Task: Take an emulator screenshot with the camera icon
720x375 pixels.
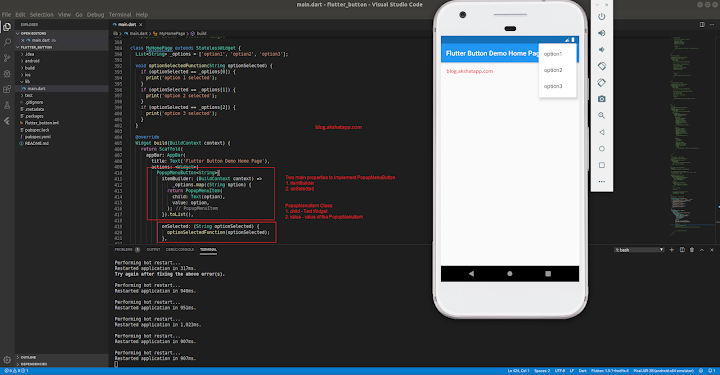Action: pyautogui.click(x=602, y=99)
